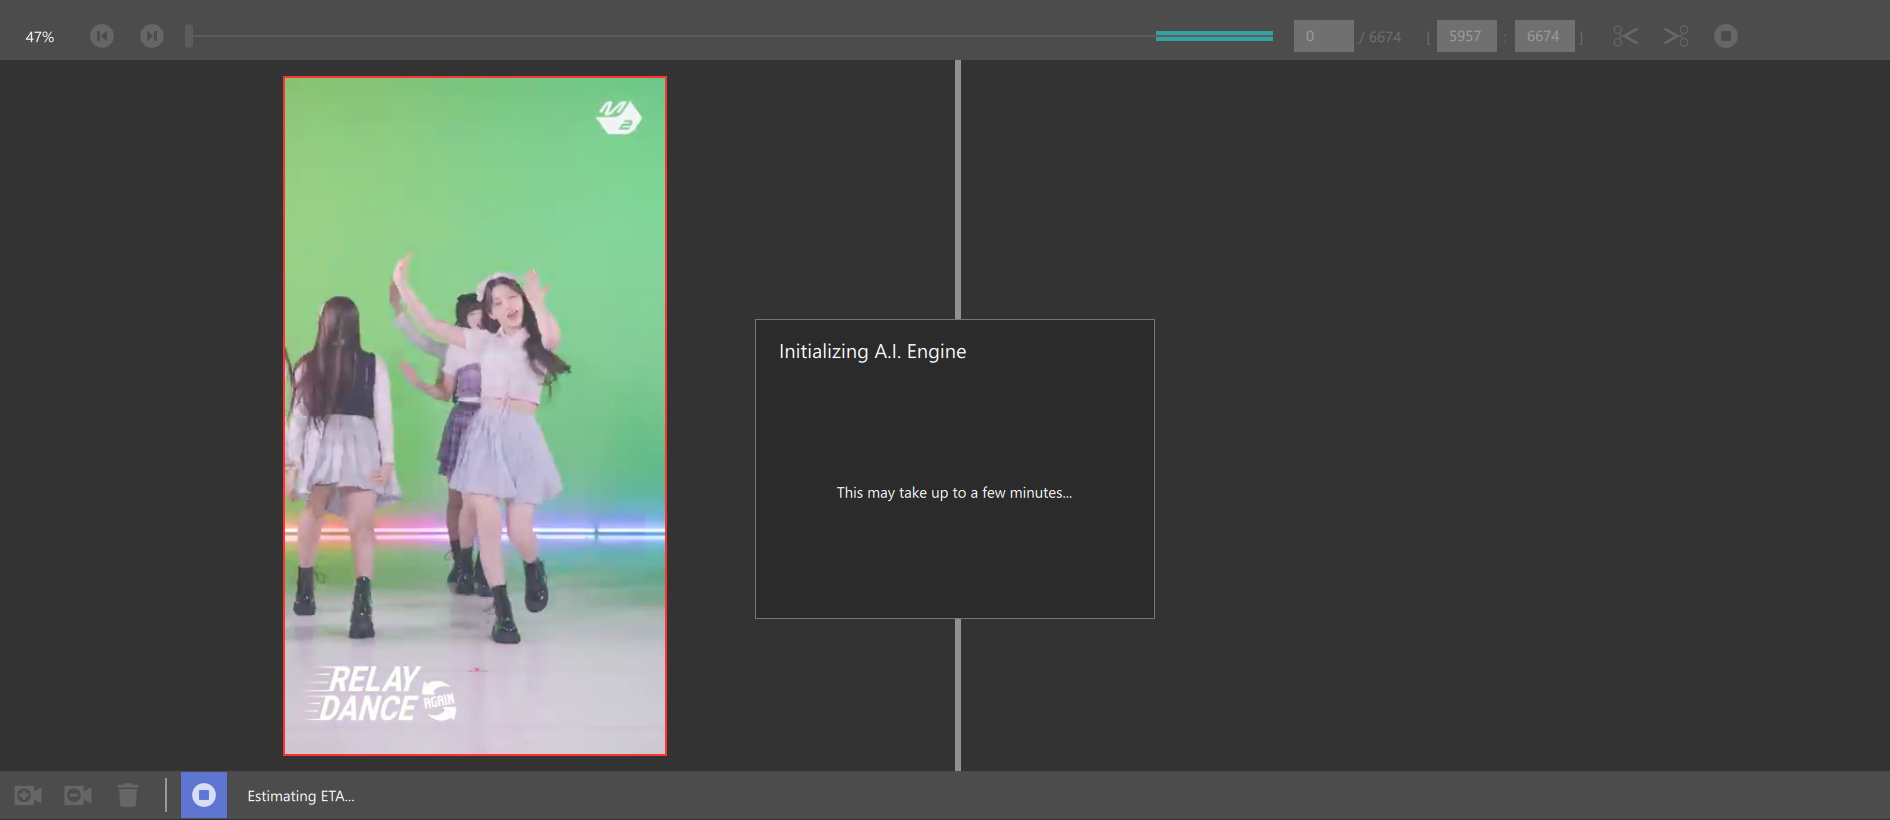
Task: Click the trash delete icon
Action: click(x=128, y=795)
